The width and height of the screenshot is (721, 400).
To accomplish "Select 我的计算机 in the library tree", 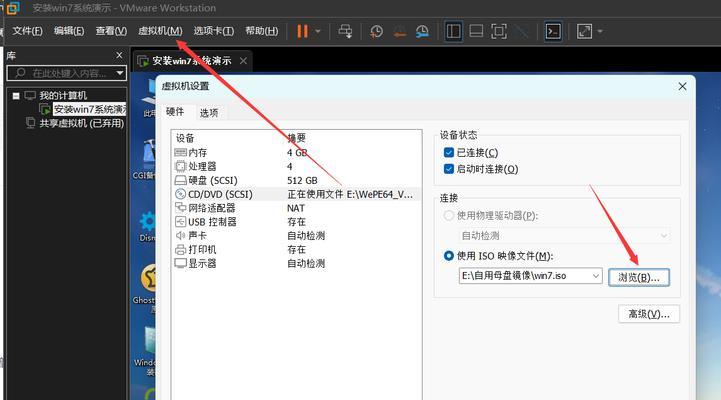I will pos(63,96).
